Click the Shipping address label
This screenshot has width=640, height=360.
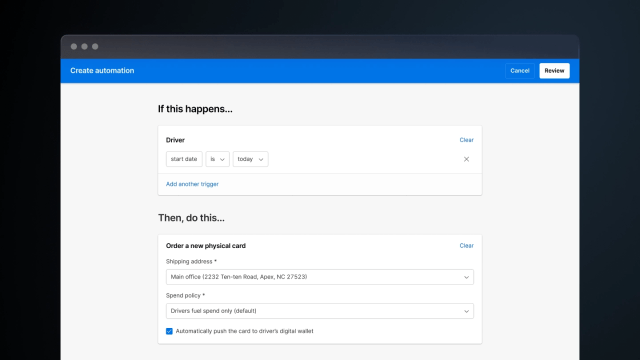coord(191,262)
